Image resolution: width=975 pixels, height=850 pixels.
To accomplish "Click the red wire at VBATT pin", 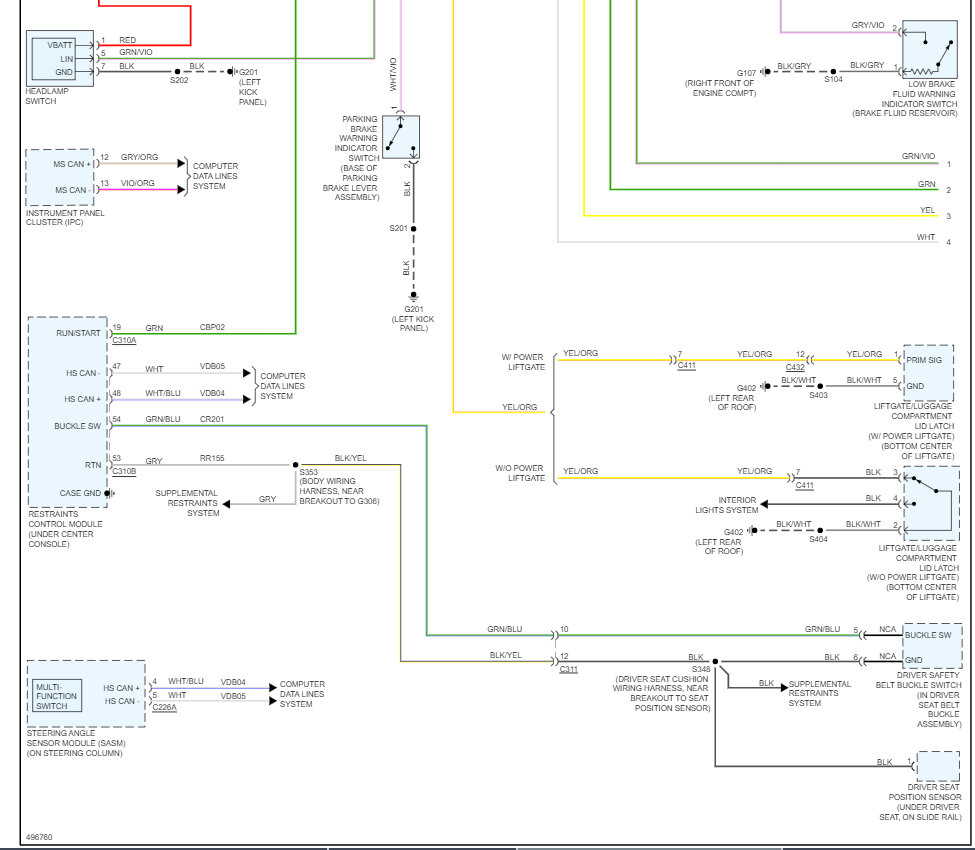I will coord(150,45).
